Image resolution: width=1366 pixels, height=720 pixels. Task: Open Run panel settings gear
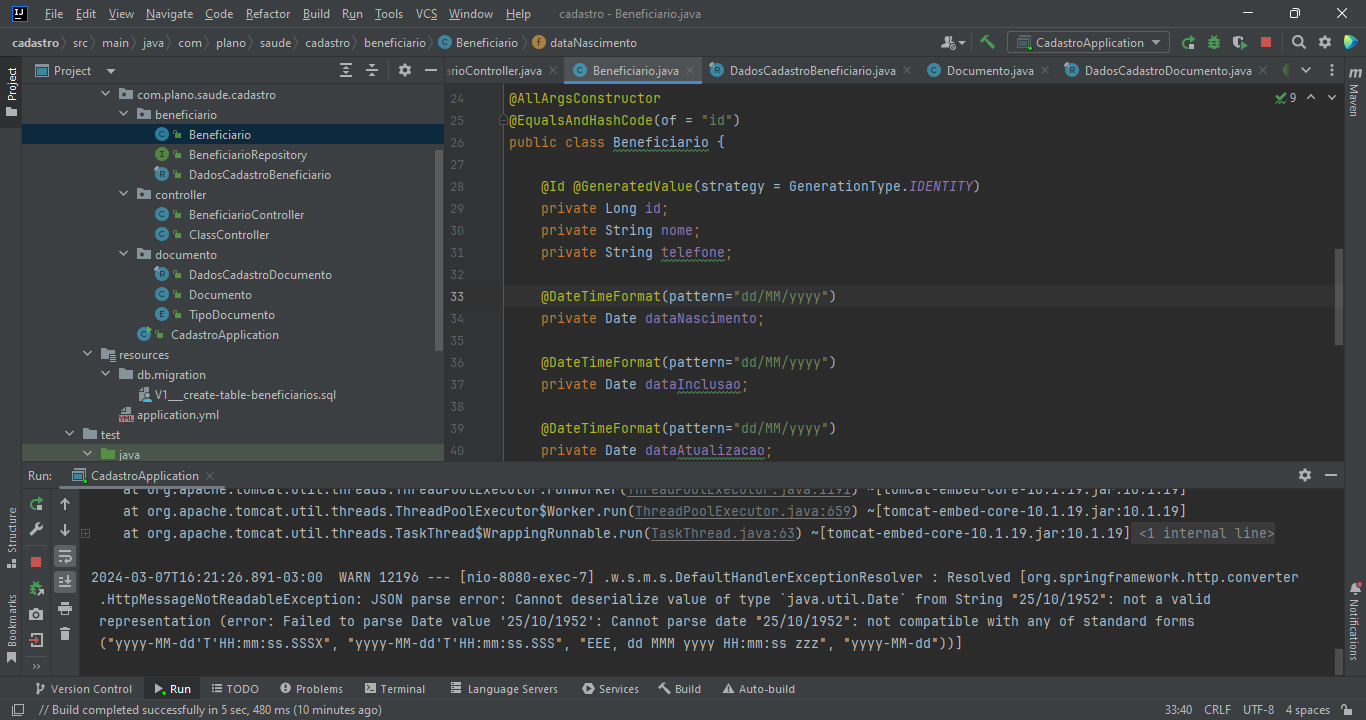tap(1305, 475)
